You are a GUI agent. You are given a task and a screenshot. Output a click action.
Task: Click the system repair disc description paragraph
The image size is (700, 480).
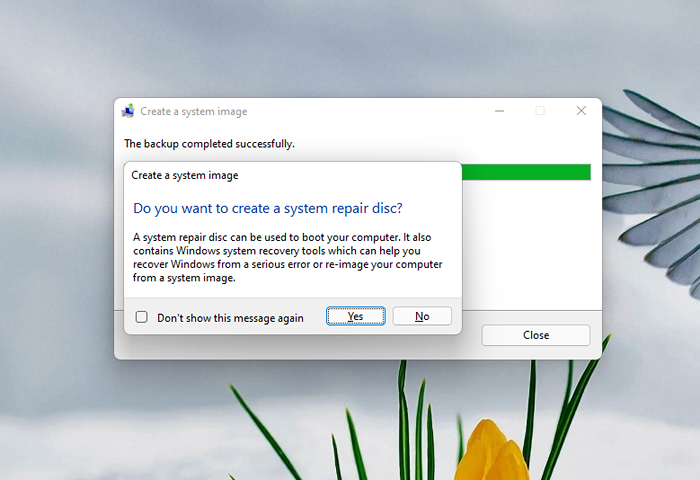point(288,258)
